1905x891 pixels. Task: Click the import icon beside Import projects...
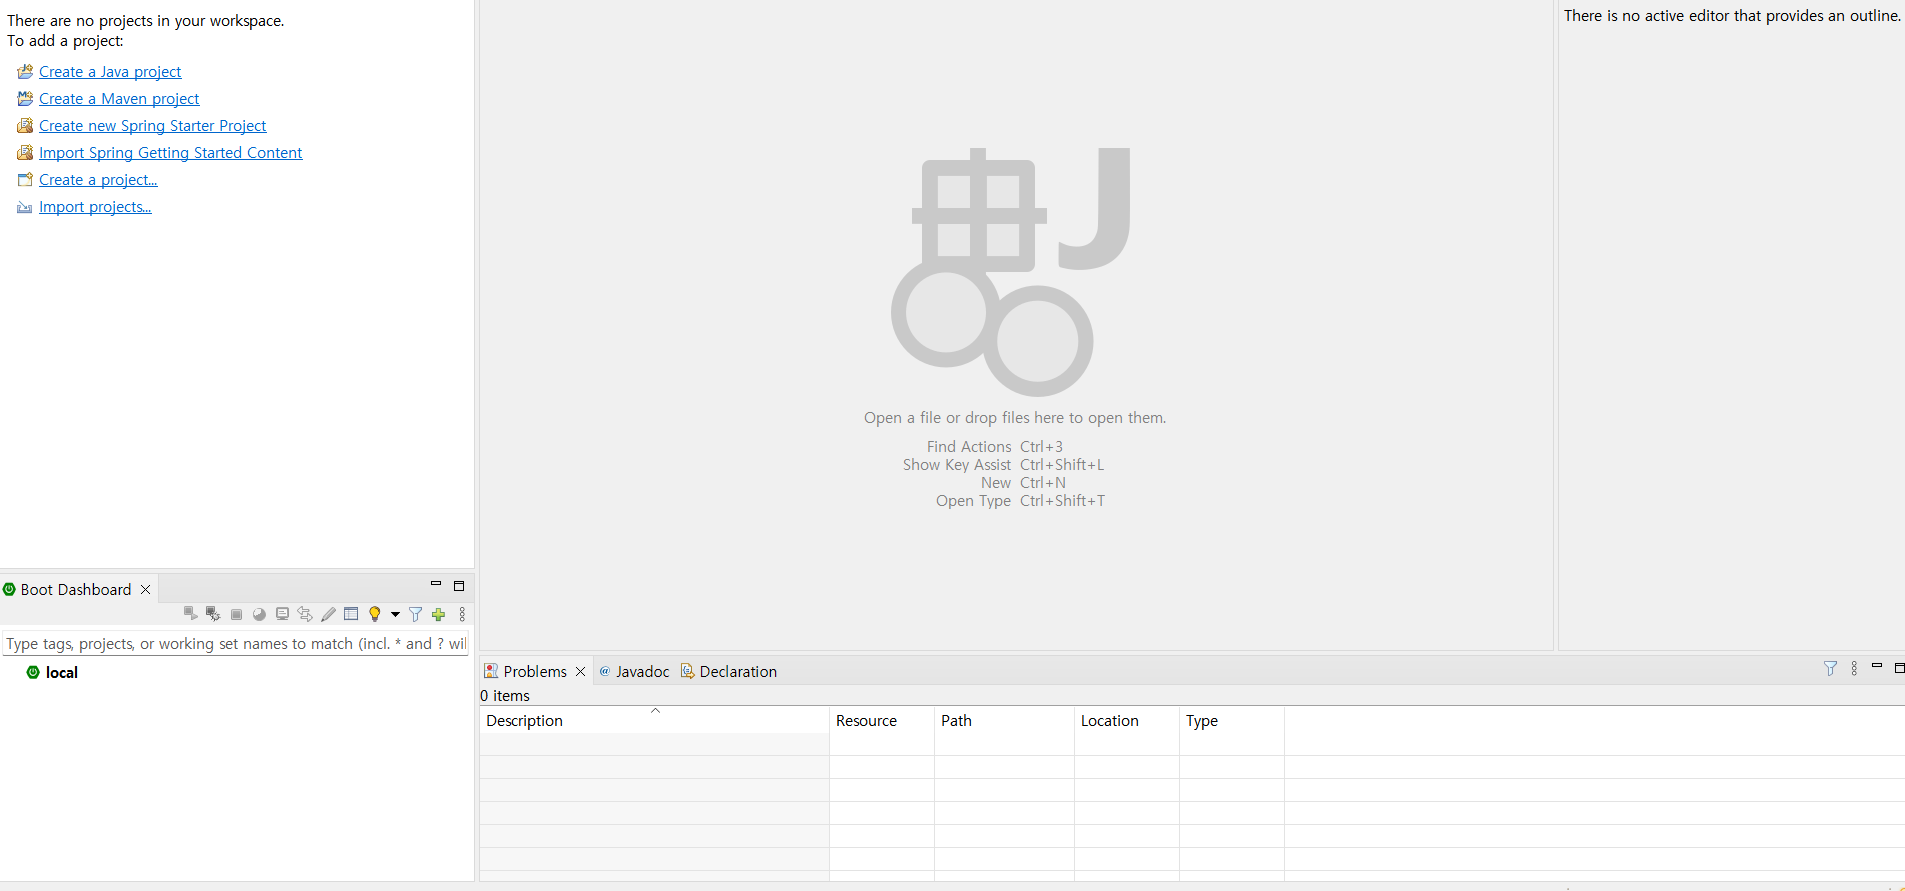(x=25, y=207)
